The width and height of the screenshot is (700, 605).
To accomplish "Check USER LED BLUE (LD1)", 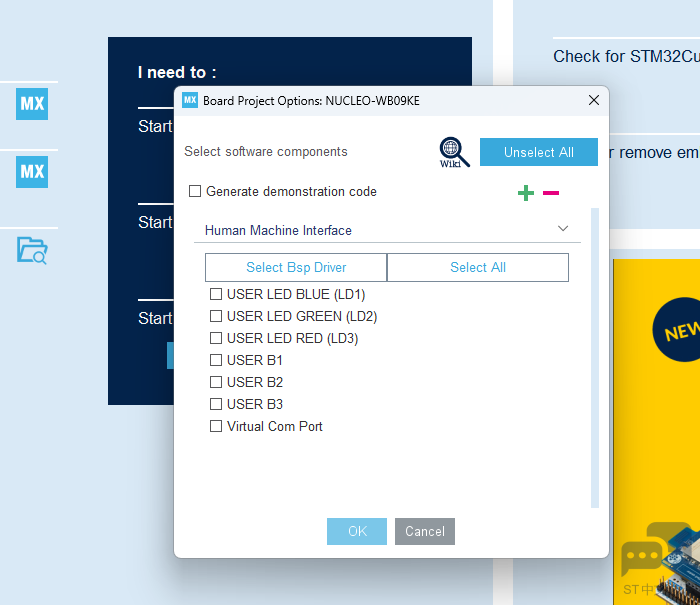I will pyautogui.click(x=216, y=294).
